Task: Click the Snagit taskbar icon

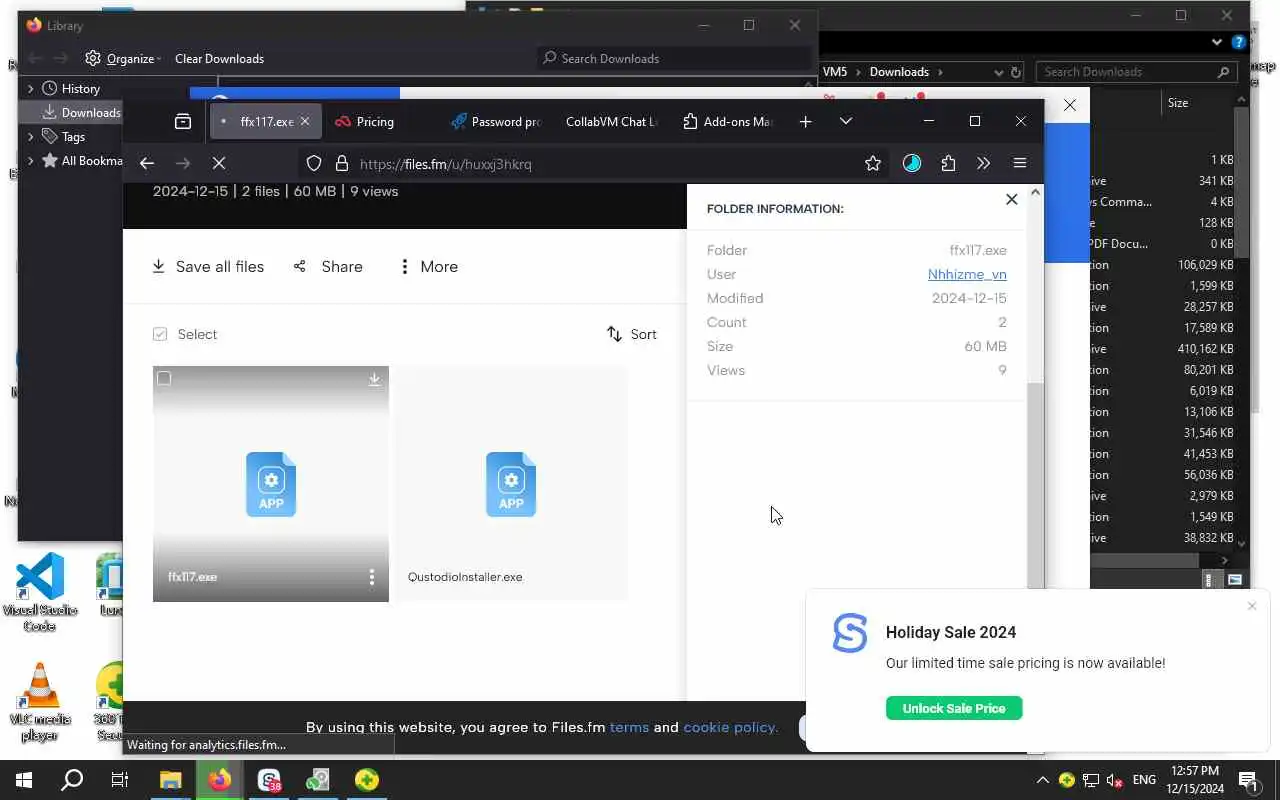Action: 269,780
